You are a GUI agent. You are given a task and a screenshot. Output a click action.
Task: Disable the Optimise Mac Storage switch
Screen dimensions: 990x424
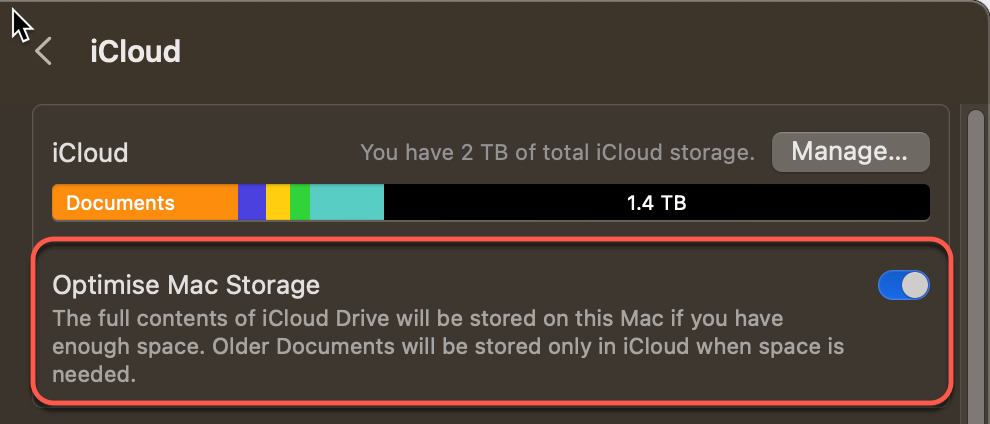pyautogui.click(x=903, y=286)
